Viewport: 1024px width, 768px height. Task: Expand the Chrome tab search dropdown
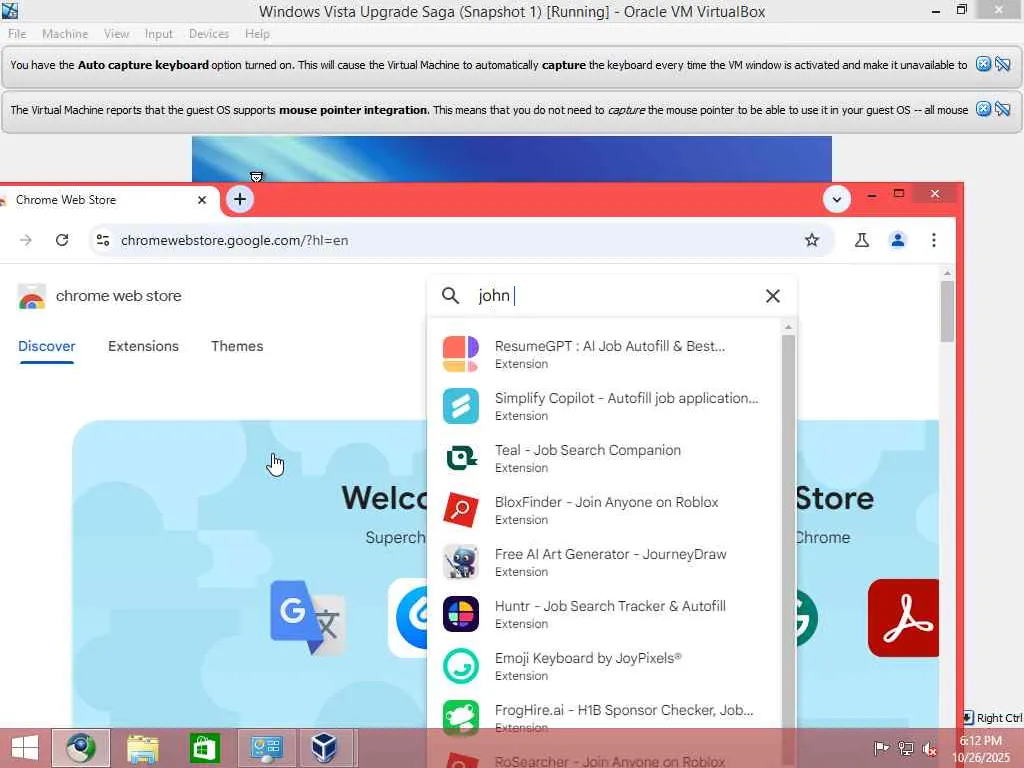point(837,199)
